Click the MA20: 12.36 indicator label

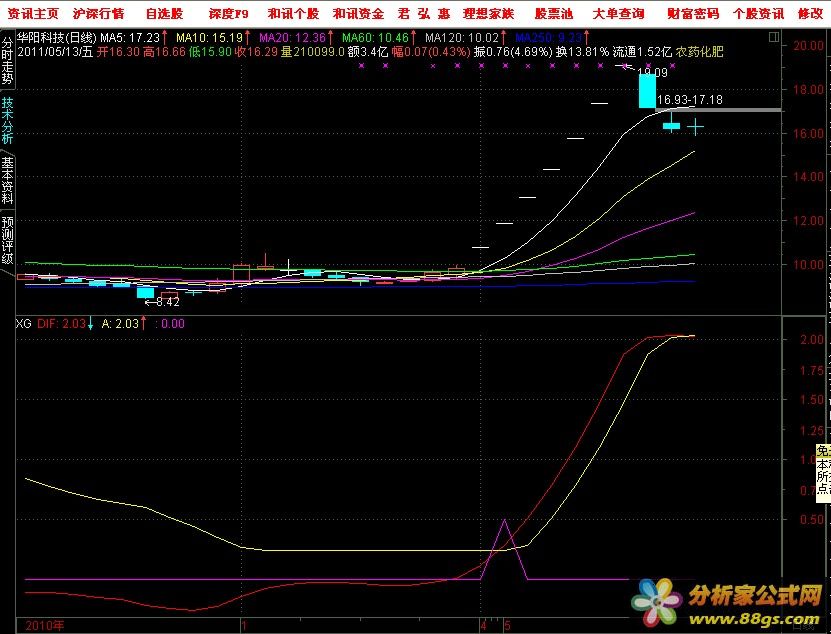293,38
